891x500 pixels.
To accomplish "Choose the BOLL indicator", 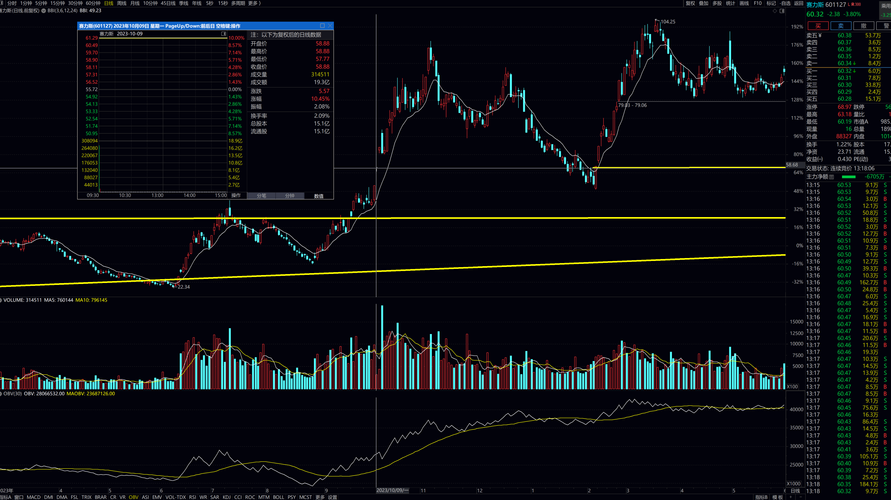I will click(x=278, y=497).
